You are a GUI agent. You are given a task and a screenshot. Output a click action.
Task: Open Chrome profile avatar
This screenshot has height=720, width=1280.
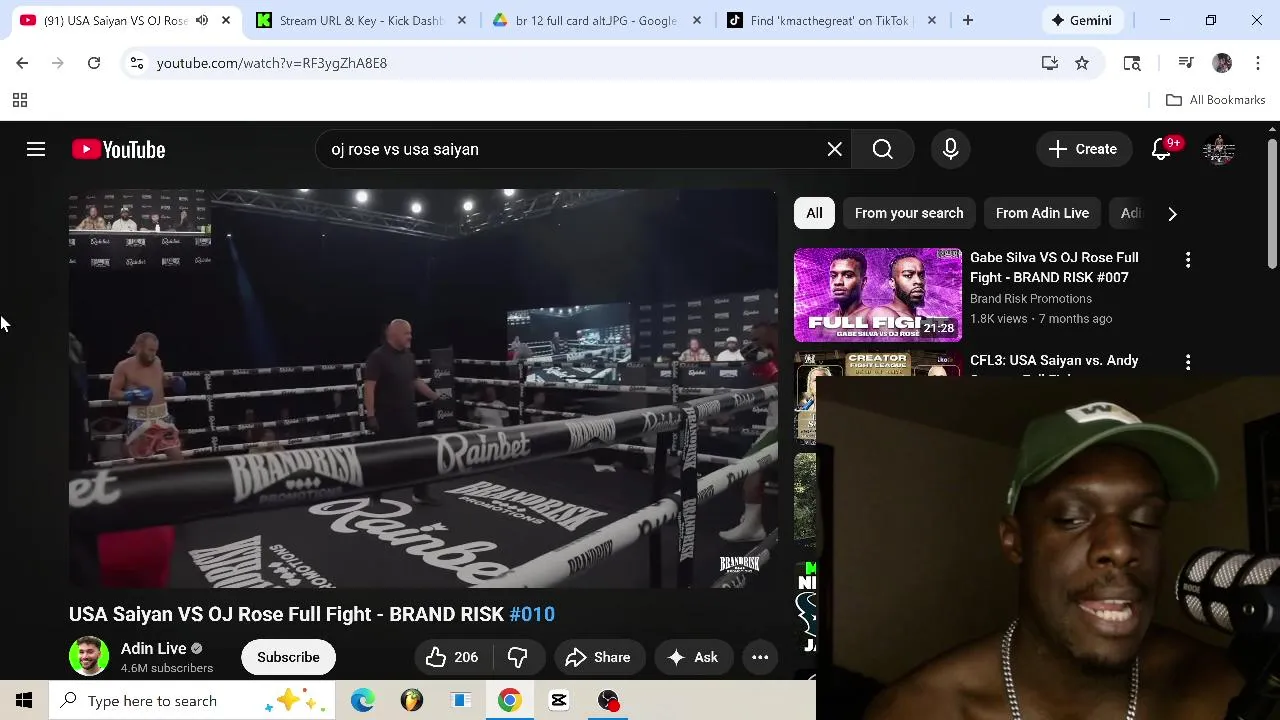(1222, 63)
